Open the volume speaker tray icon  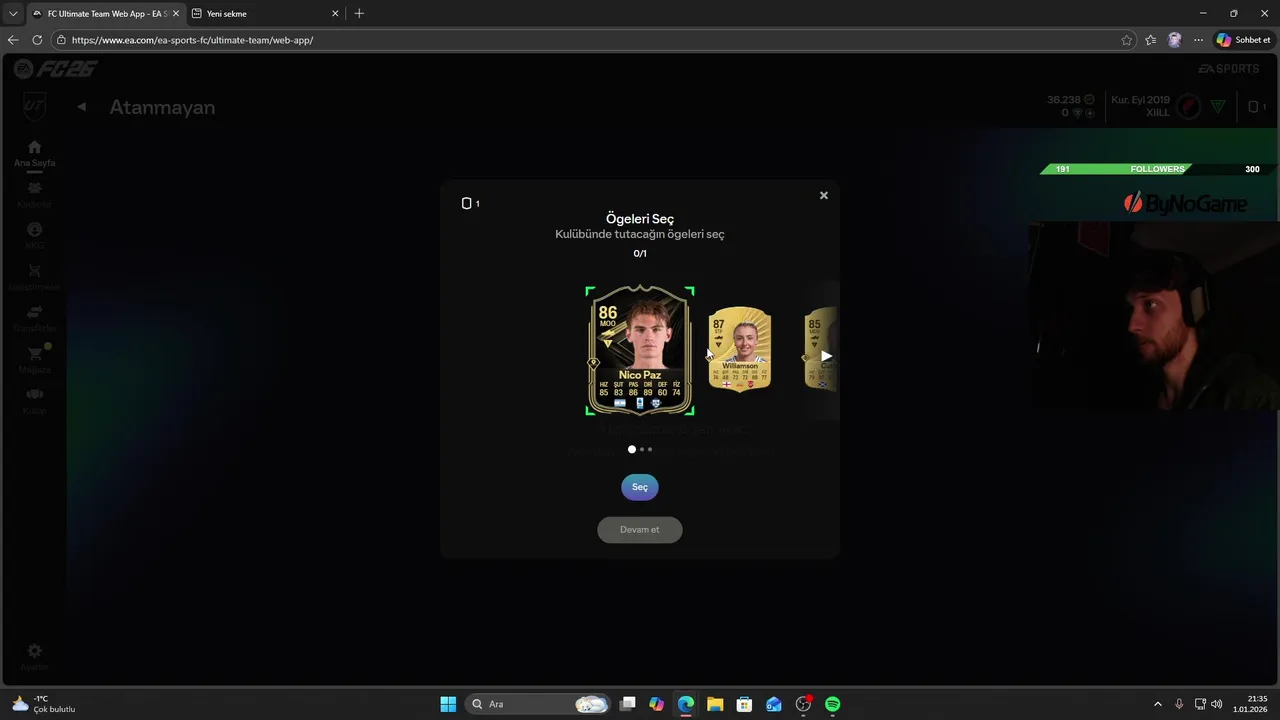[1217, 704]
